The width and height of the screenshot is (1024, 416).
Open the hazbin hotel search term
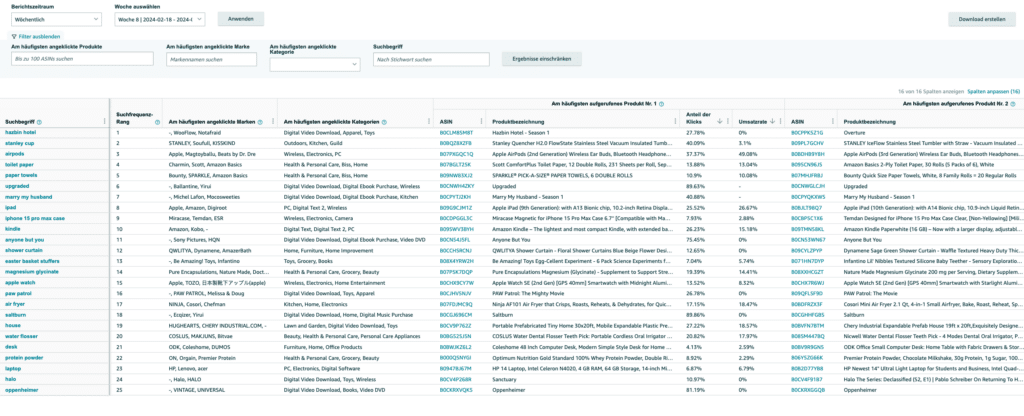coord(21,133)
